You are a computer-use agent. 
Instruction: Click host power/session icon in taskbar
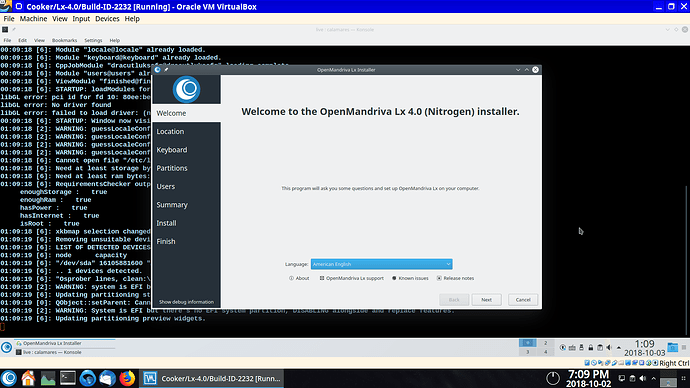click(x=553, y=378)
